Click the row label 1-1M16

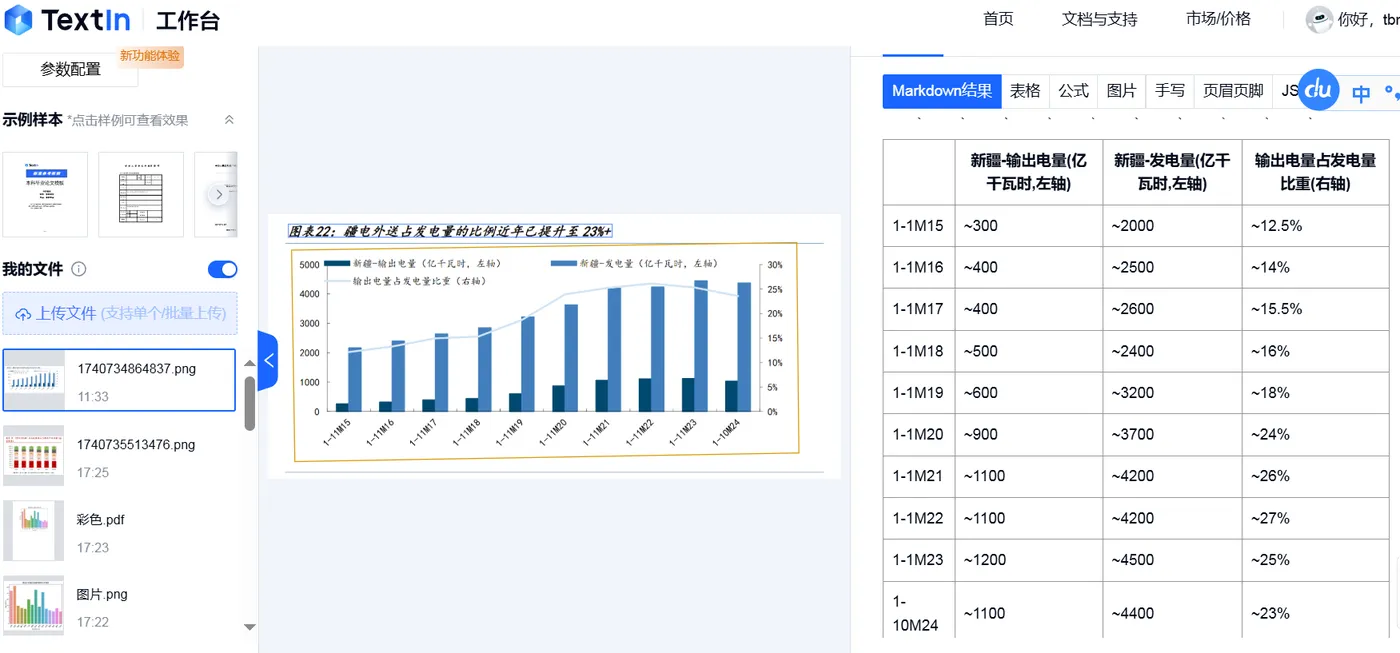[x=918, y=268]
